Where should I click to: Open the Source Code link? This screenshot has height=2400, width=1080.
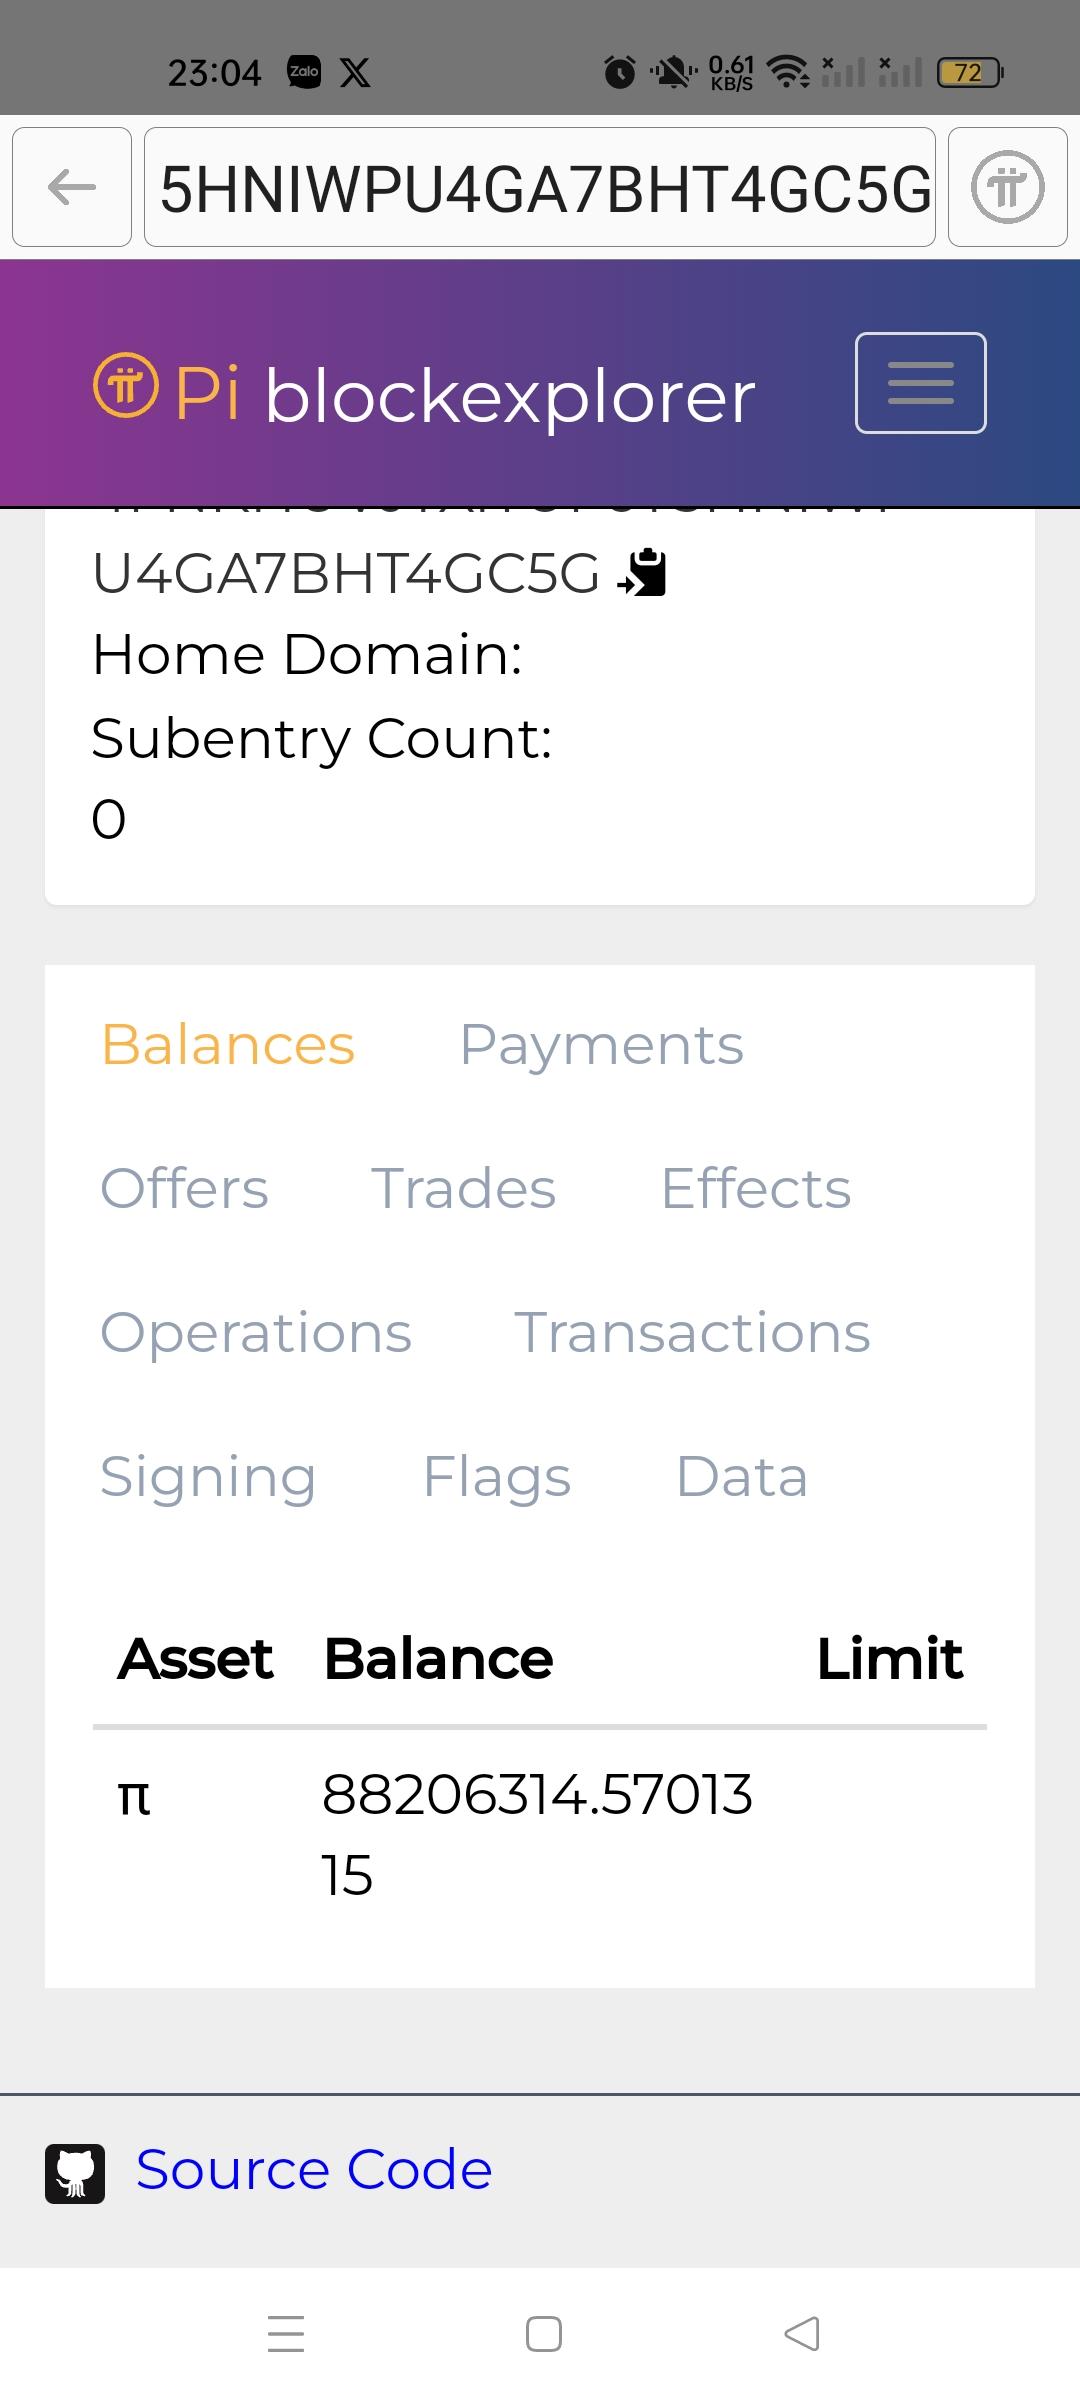click(314, 2171)
